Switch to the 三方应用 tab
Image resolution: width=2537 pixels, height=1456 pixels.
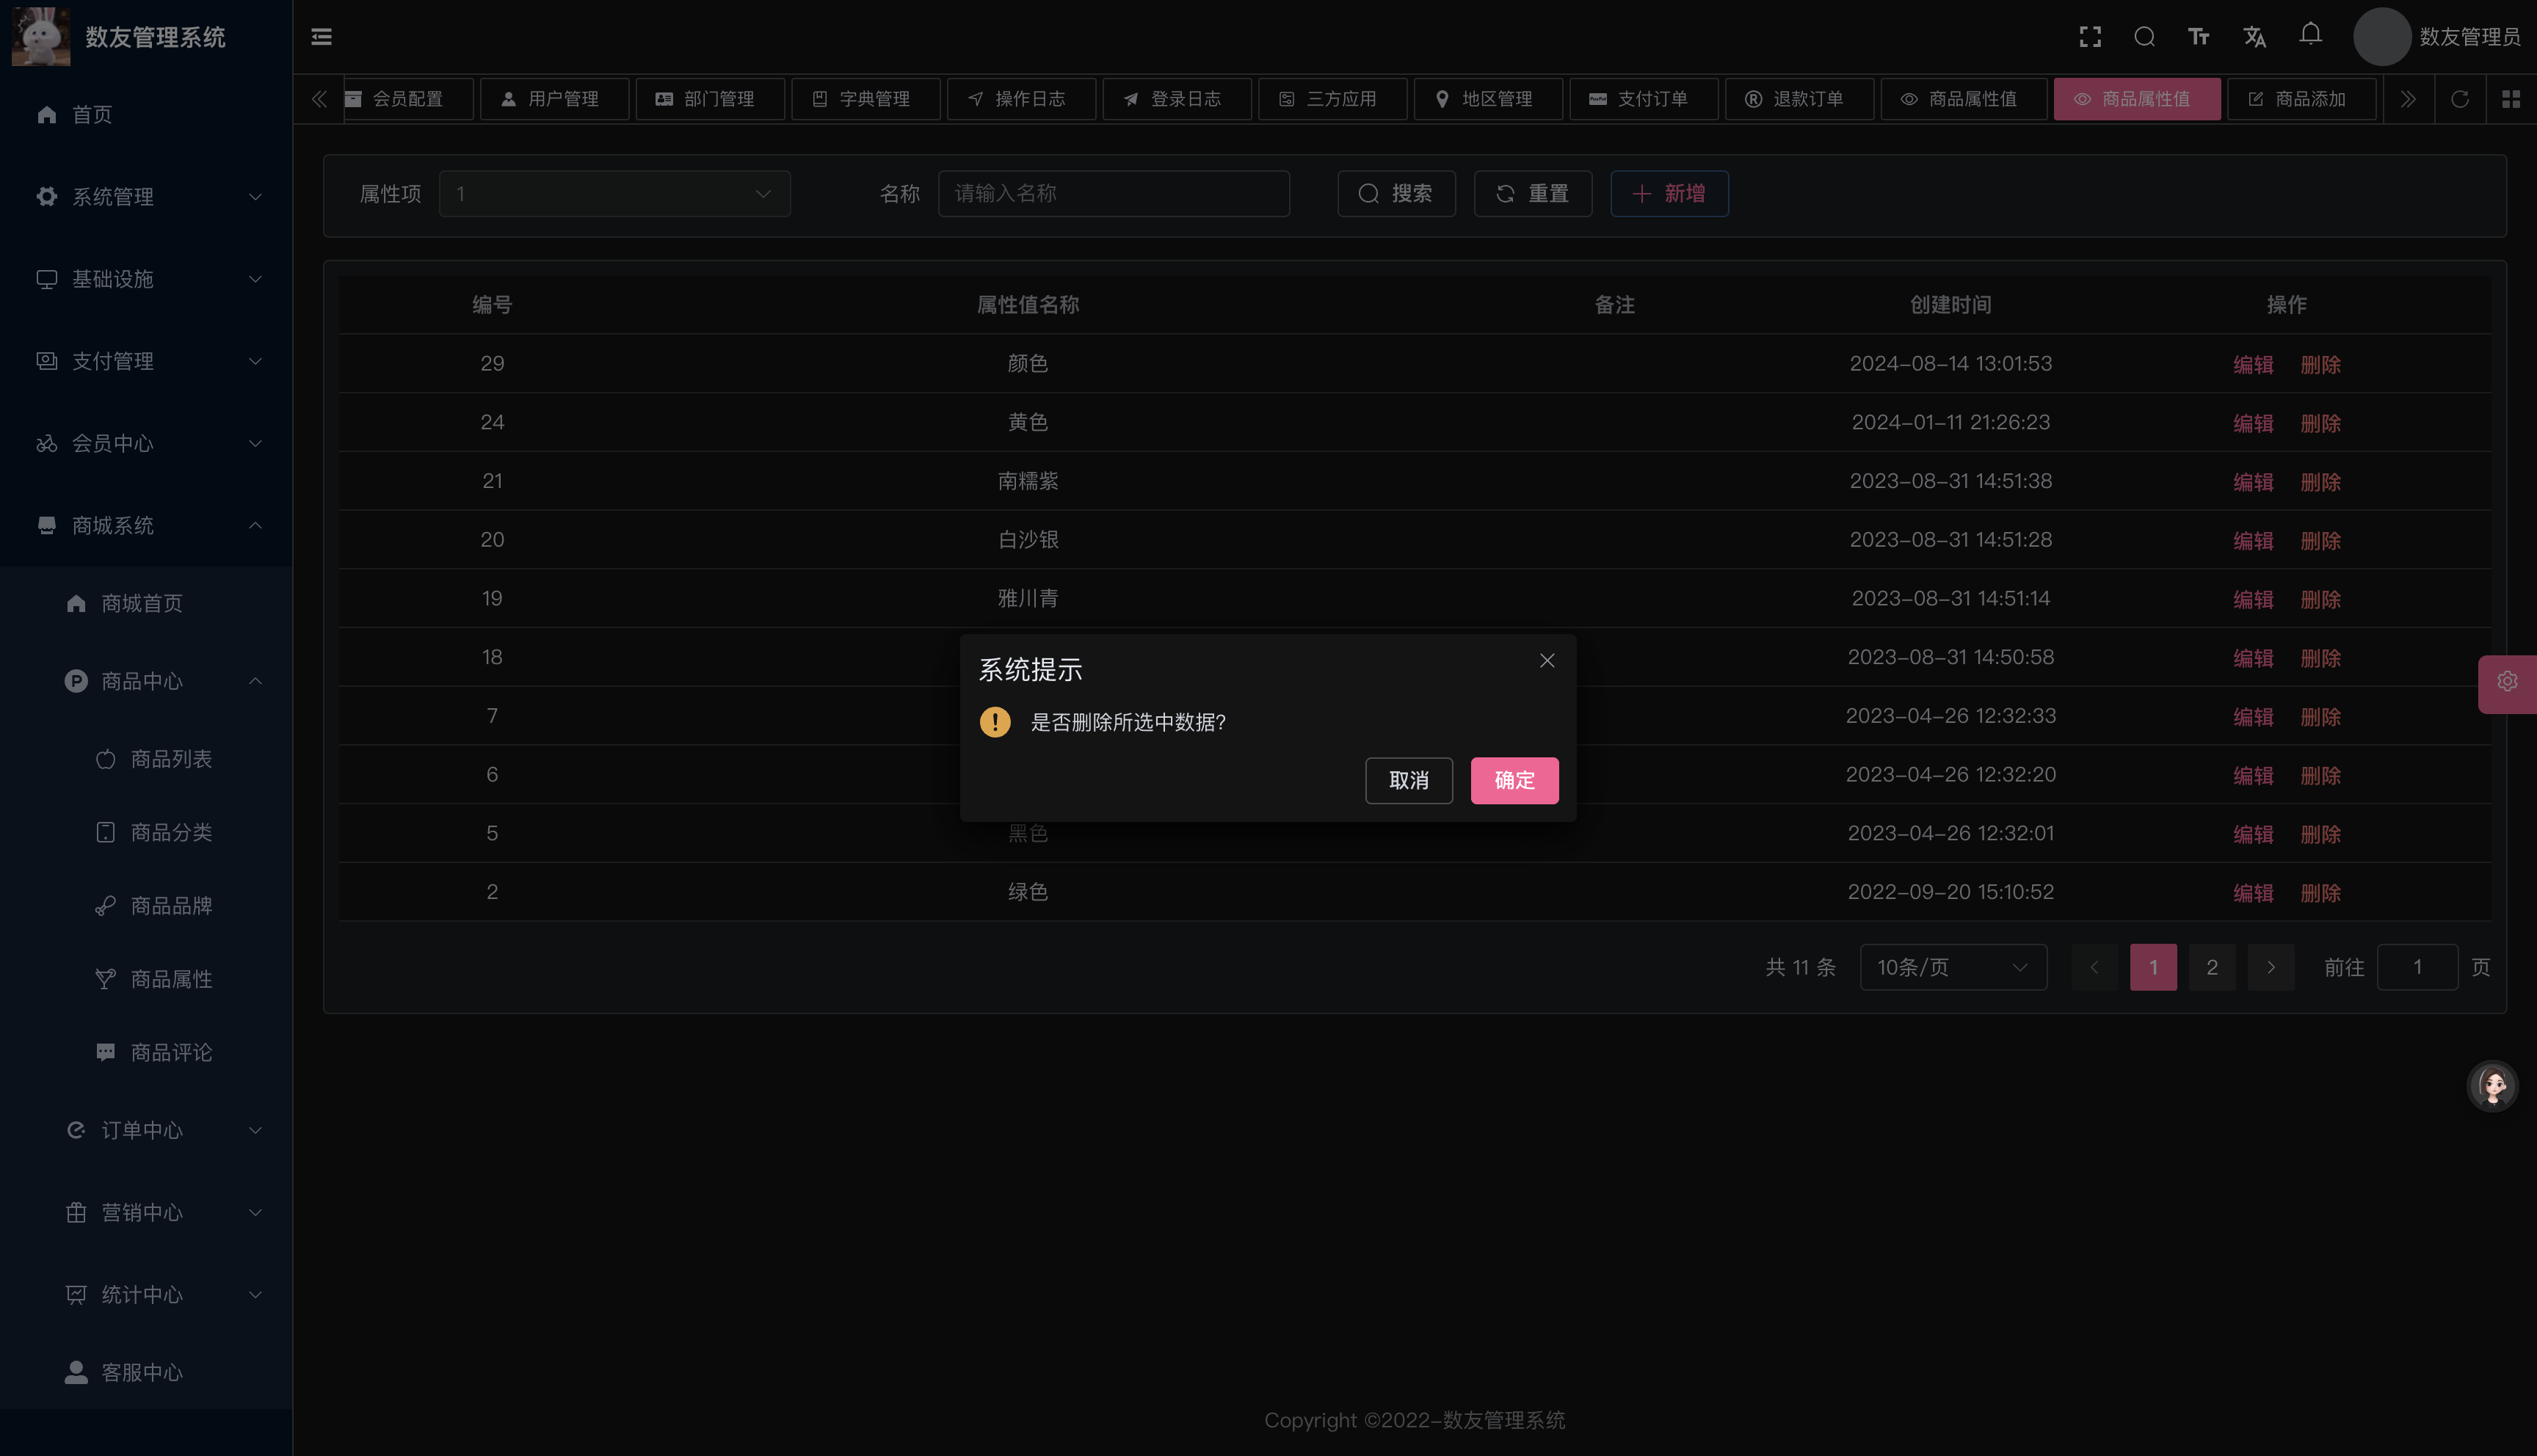pos(1332,99)
